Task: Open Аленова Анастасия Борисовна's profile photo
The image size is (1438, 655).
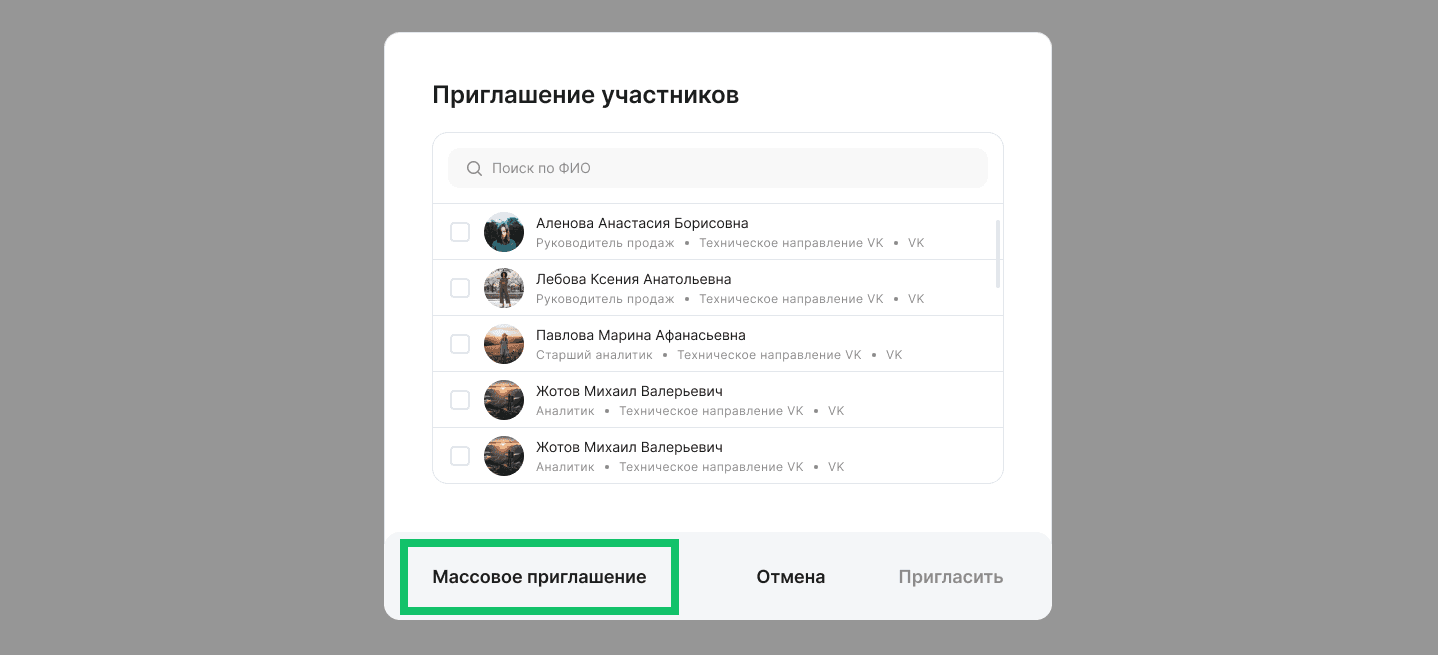Action: pos(504,231)
